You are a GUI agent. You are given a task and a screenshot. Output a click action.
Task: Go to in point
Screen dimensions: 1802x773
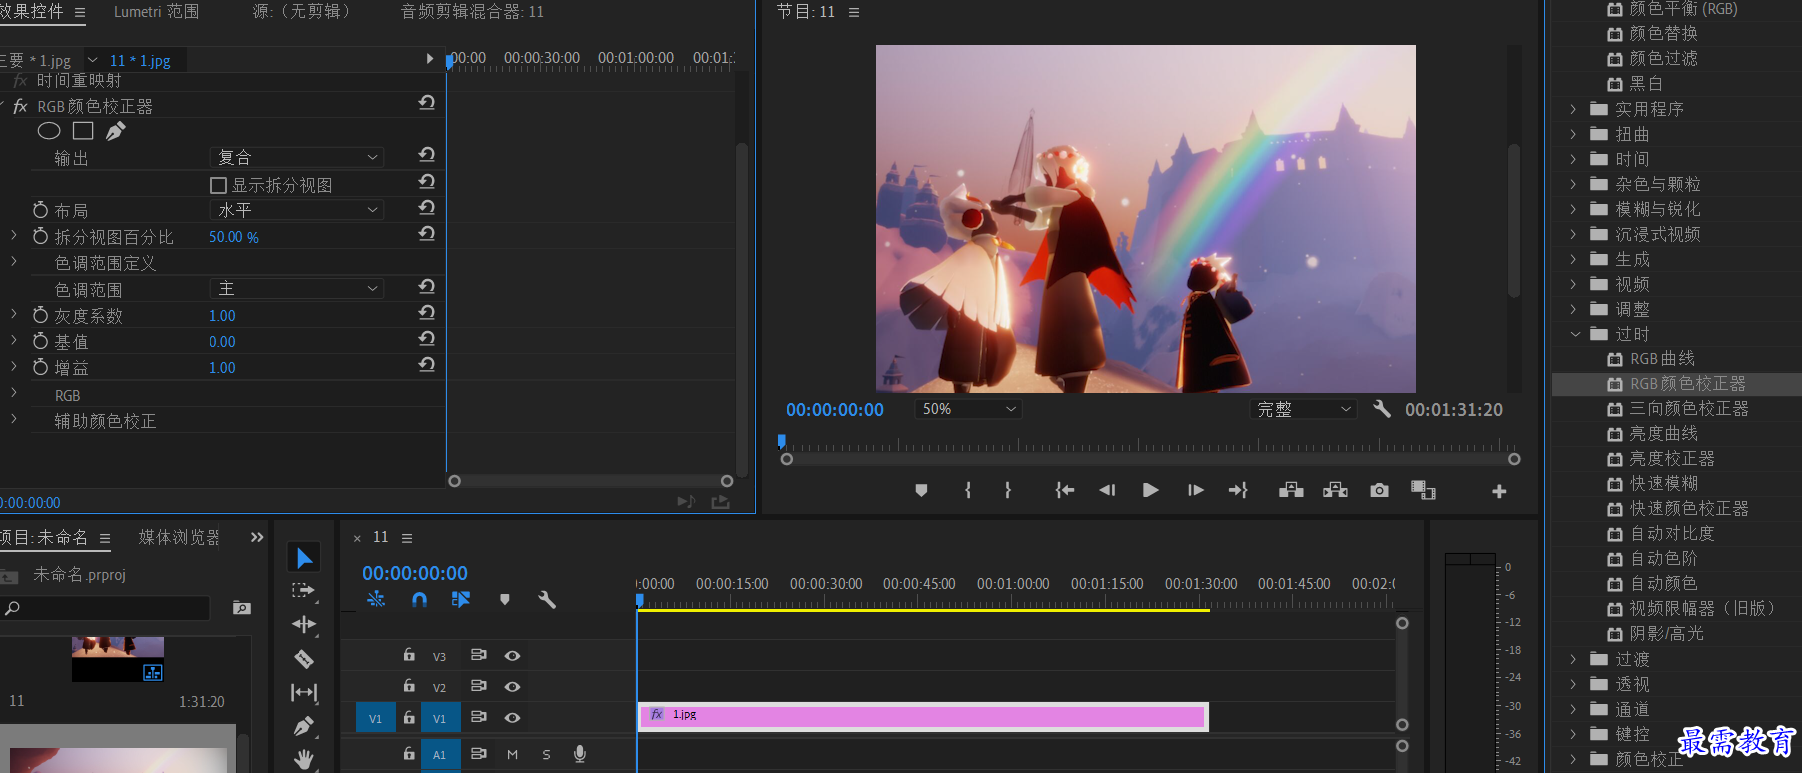coord(1065,490)
